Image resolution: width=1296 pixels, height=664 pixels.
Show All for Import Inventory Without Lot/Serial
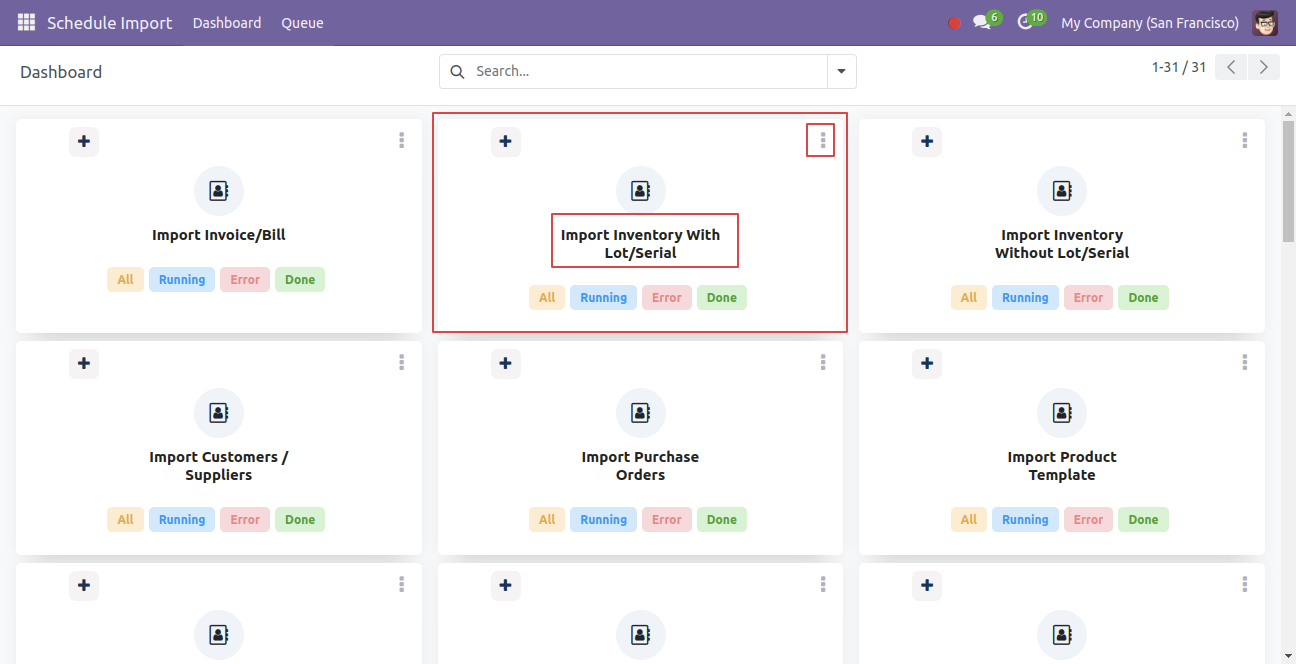click(969, 298)
